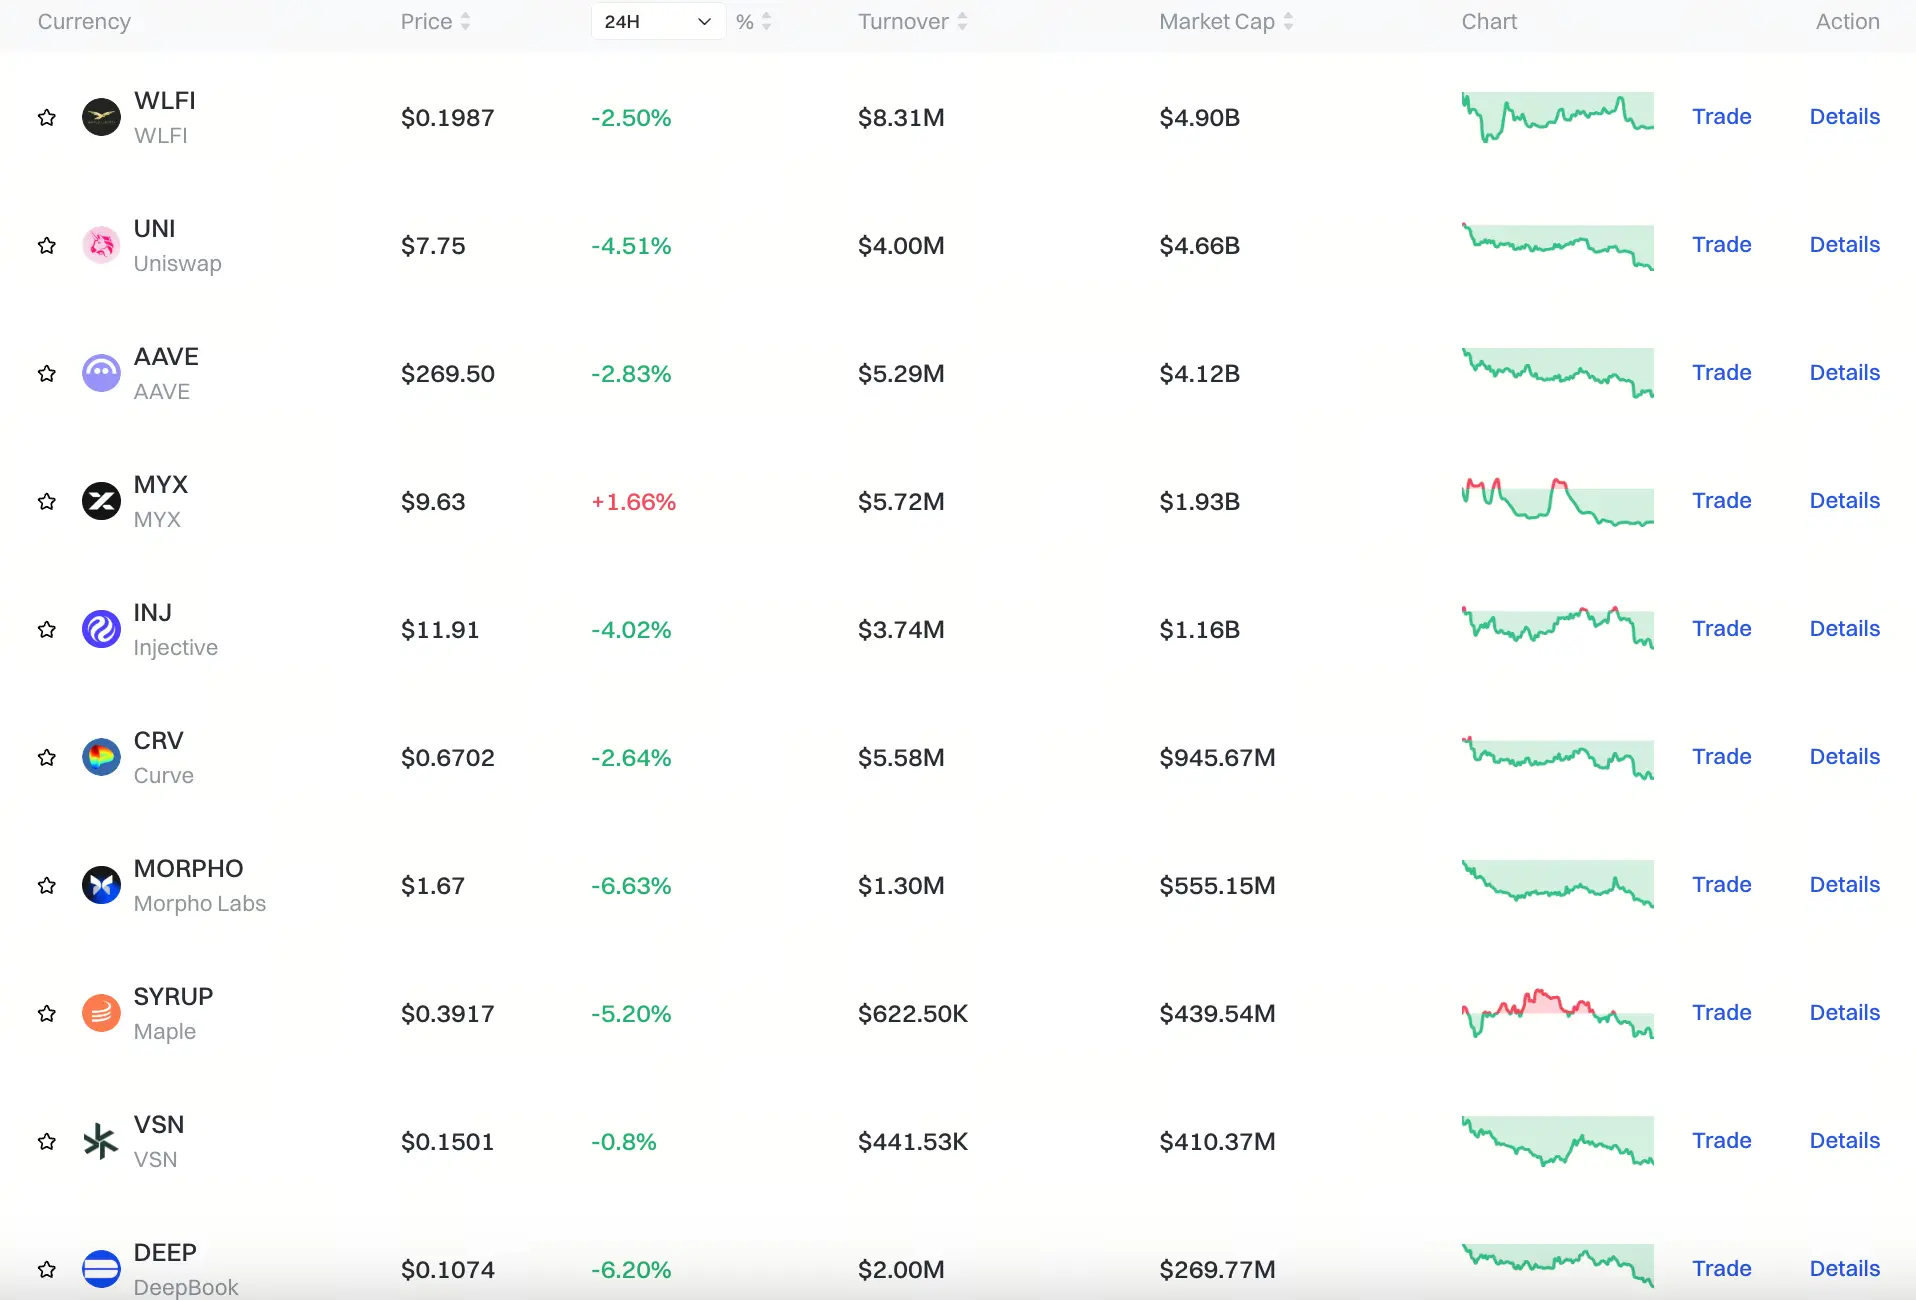Screen dimensions: 1916x1300
Task: Click the DeepBook DEEP logo icon
Action: (x=101, y=1269)
